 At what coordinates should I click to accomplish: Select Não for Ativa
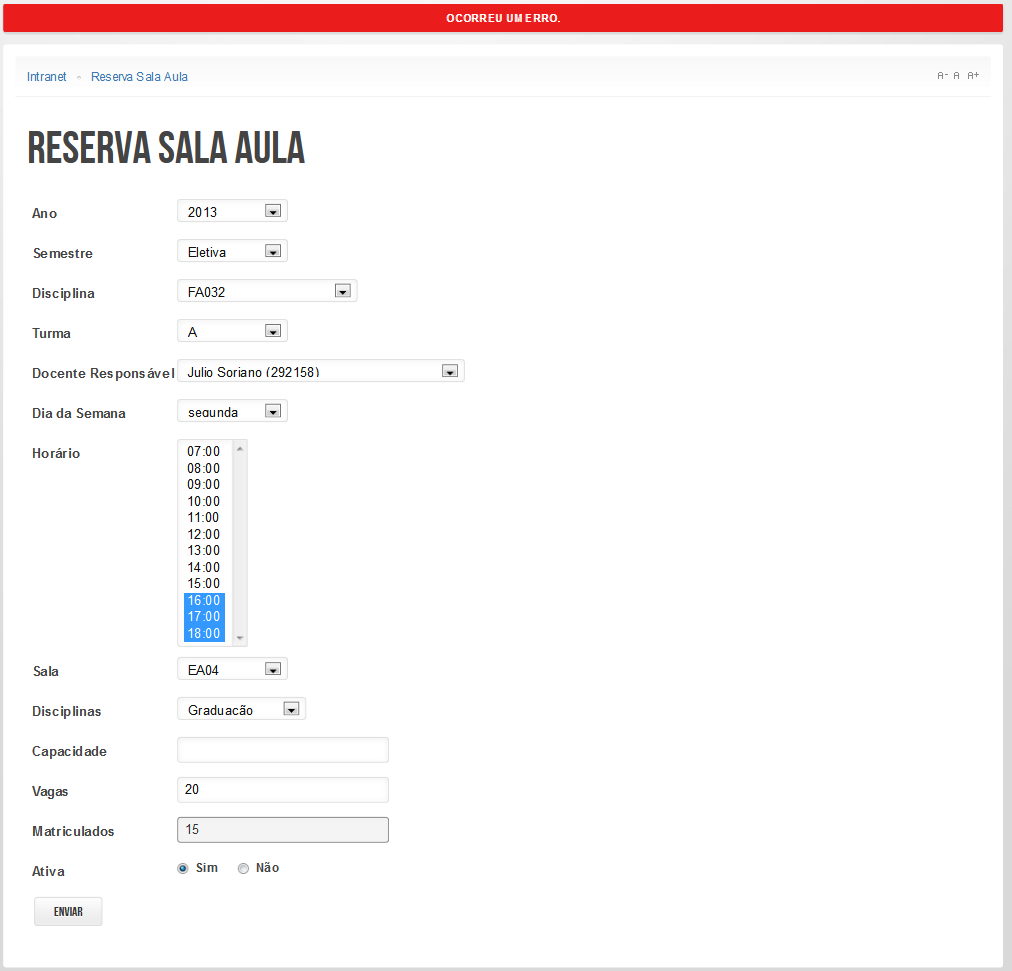click(x=243, y=869)
